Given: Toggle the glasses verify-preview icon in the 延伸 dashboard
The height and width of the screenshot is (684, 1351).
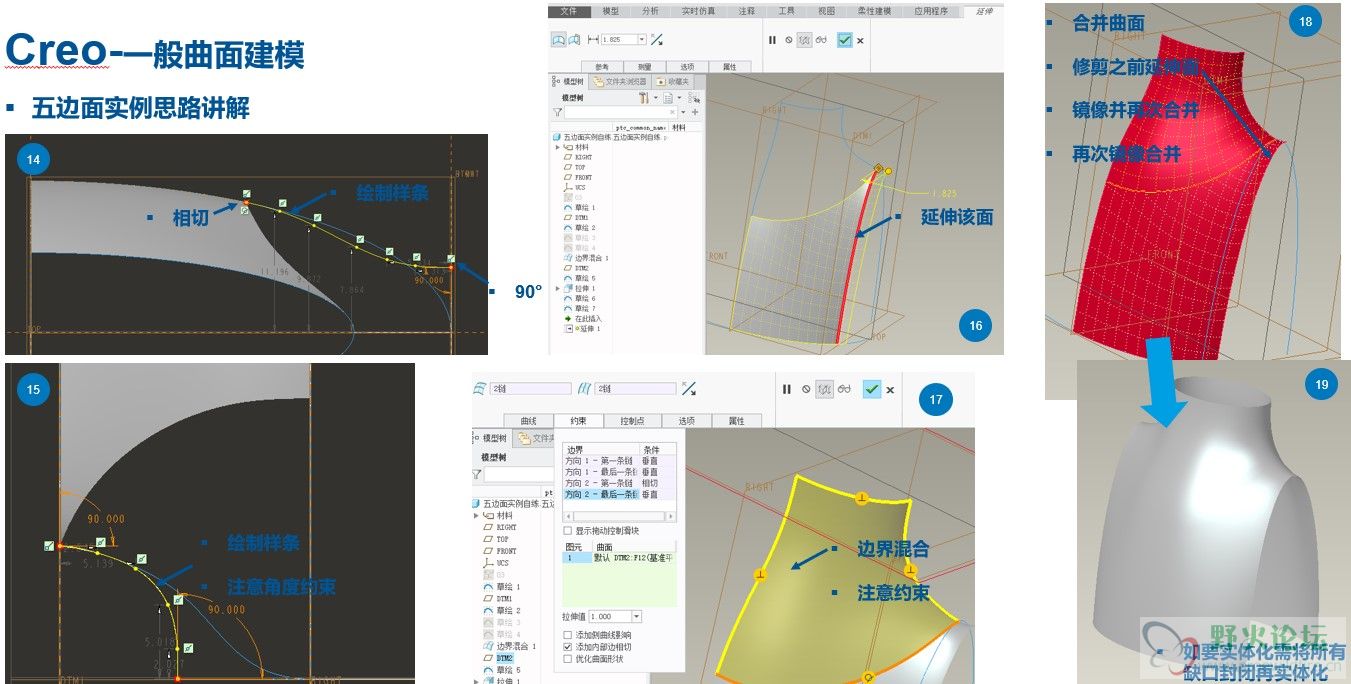Looking at the screenshot, I should pos(821,40).
